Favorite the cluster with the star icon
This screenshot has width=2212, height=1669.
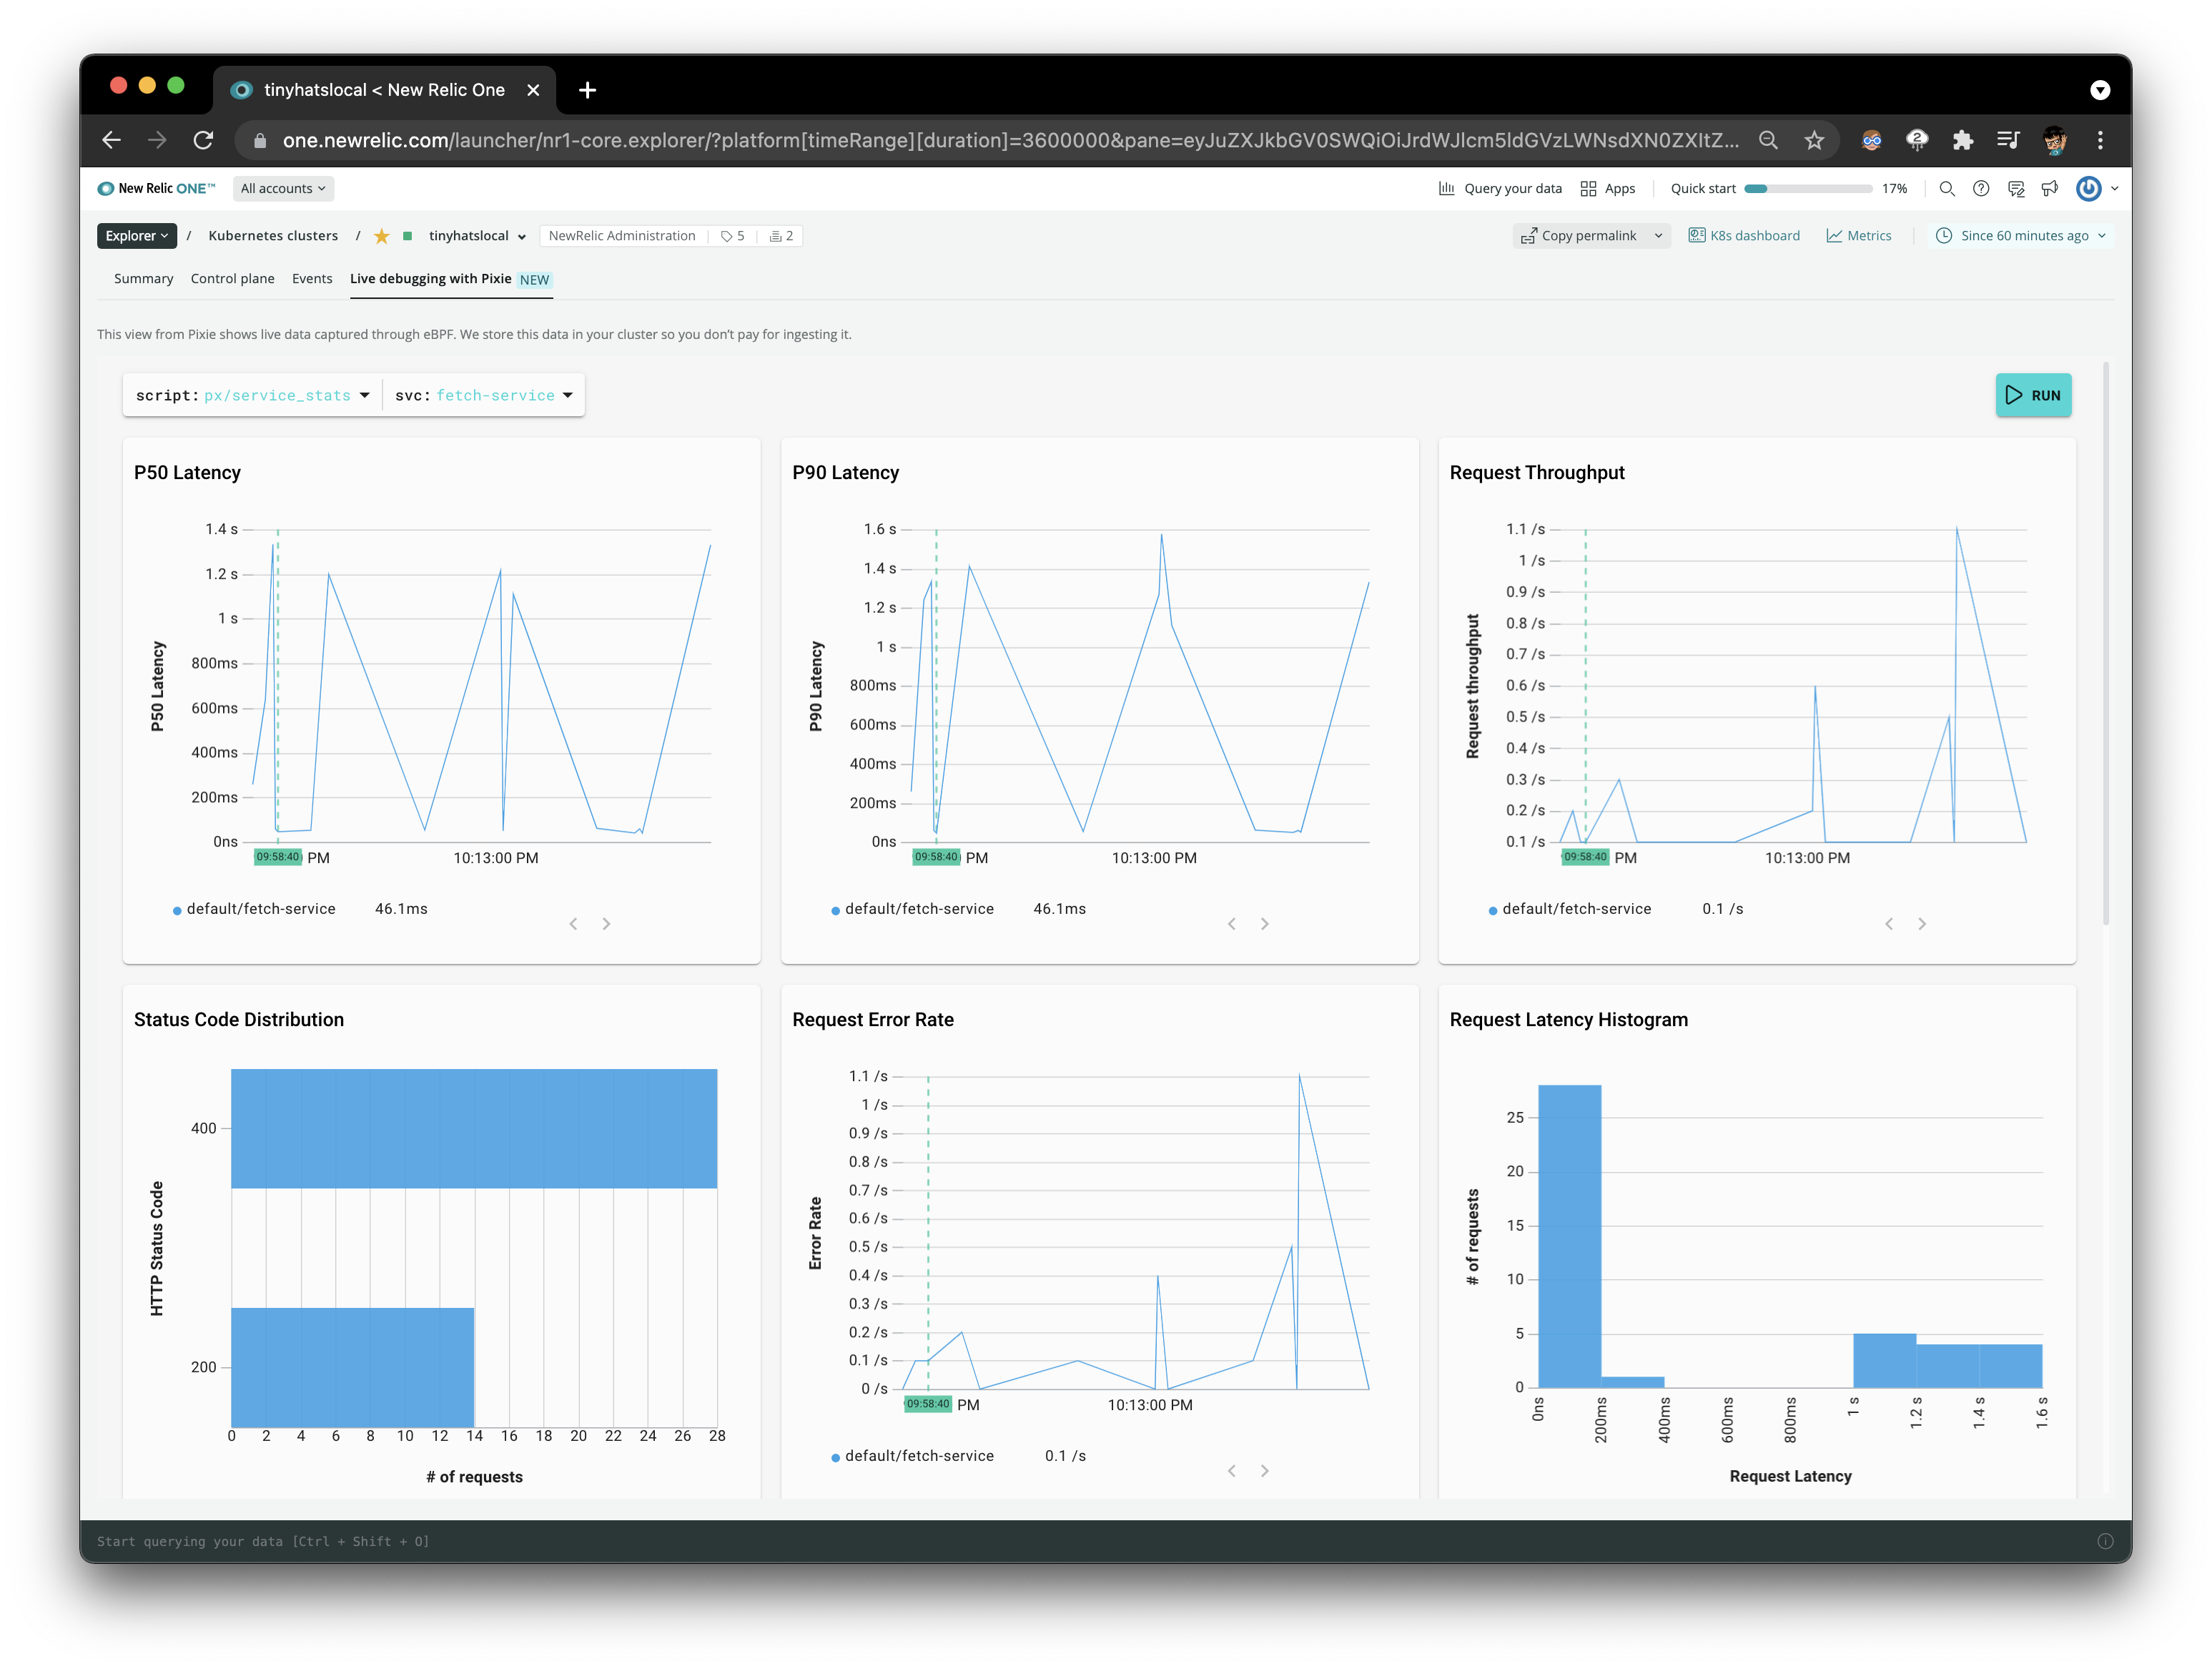pos(381,236)
